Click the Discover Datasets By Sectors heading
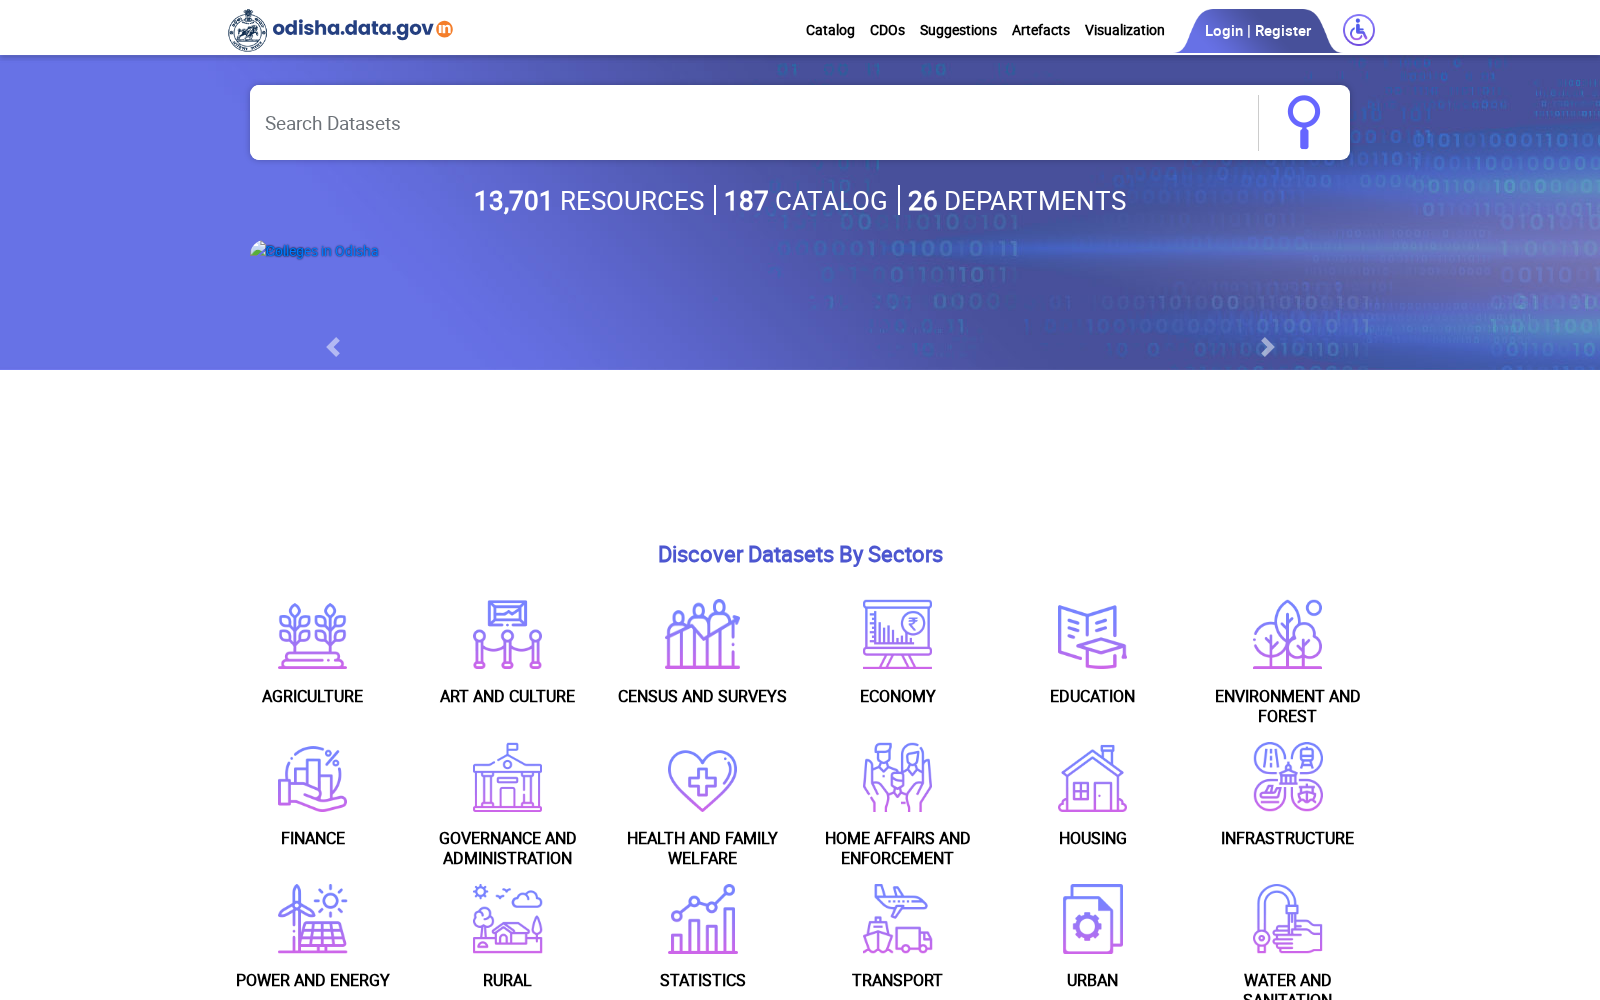Viewport: 1600px width, 1000px height. pyautogui.click(x=800, y=555)
